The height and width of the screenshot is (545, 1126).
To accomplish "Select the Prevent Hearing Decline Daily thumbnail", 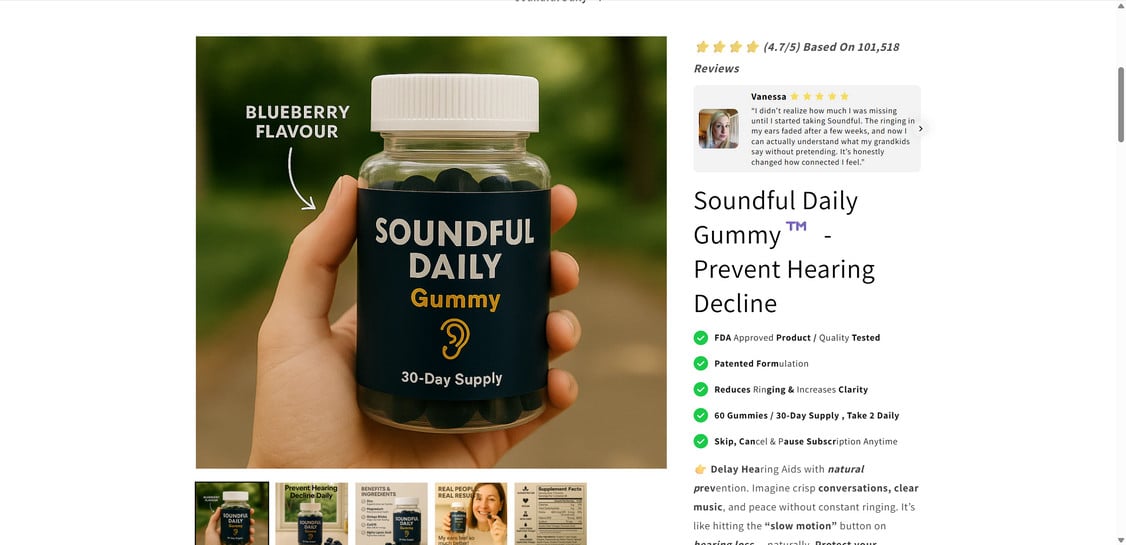I will click(312, 513).
